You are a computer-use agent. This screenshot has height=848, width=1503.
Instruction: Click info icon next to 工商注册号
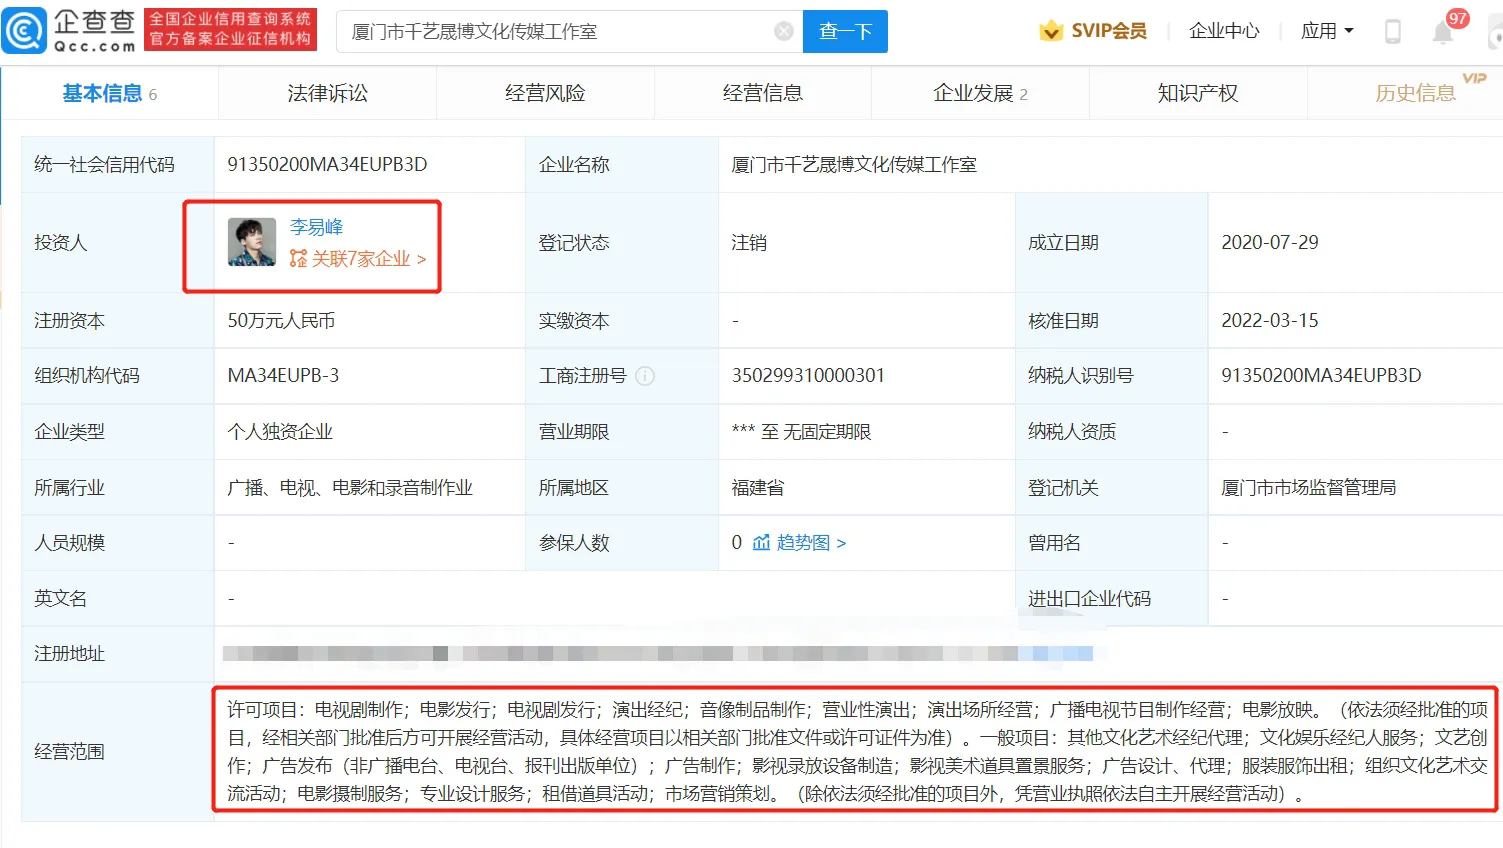point(645,376)
